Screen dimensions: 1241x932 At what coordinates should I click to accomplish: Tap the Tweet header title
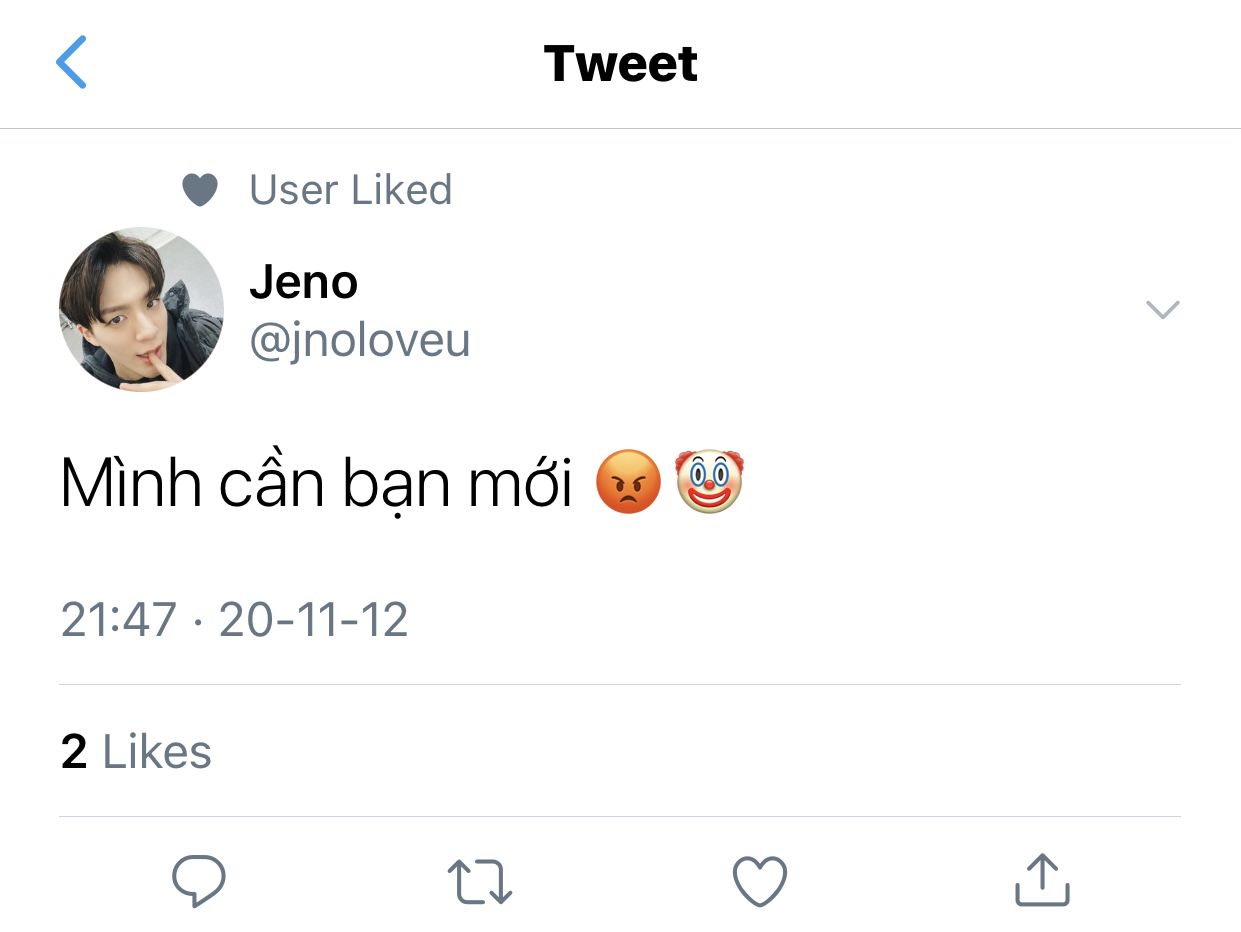pos(620,63)
